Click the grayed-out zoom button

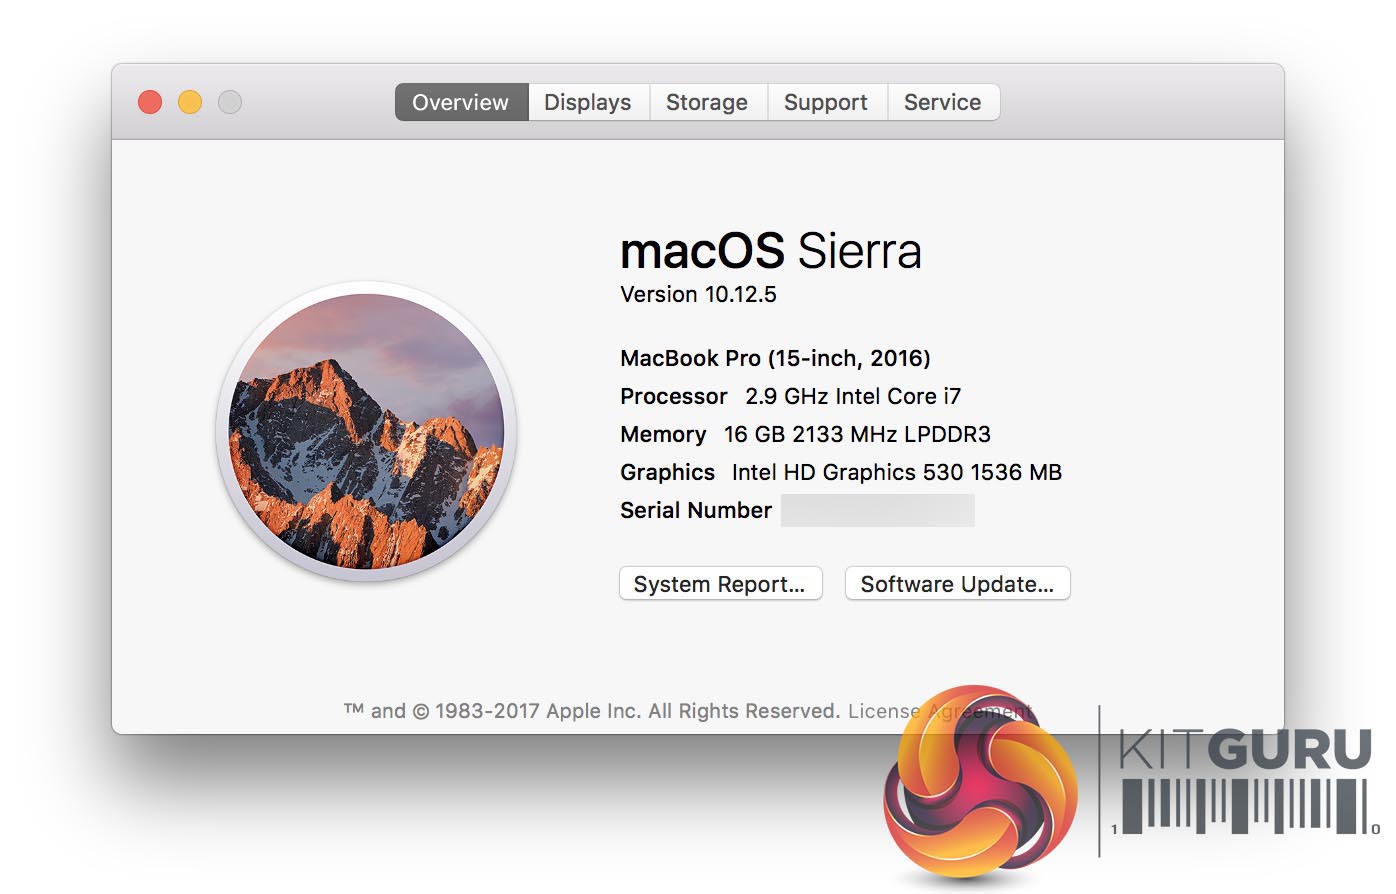coord(230,102)
